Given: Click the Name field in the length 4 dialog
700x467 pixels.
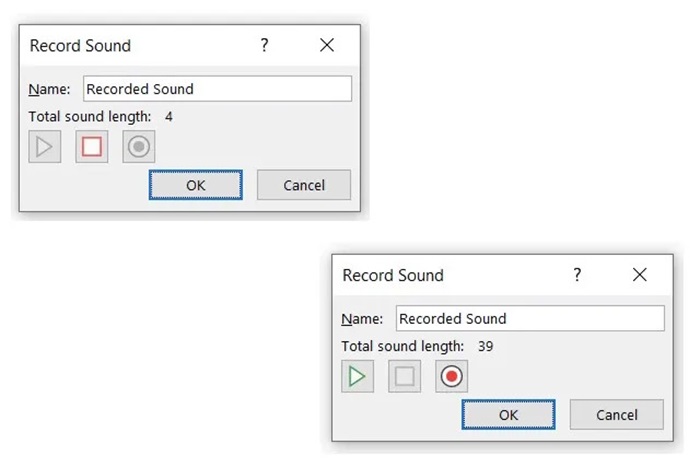Looking at the screenshot, I should tap(217, 89).
